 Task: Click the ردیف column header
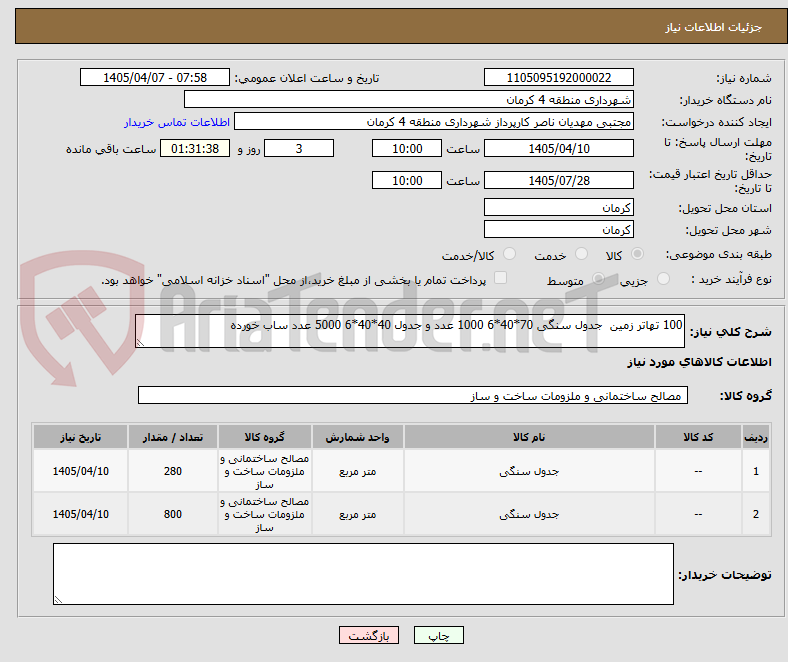756,437
